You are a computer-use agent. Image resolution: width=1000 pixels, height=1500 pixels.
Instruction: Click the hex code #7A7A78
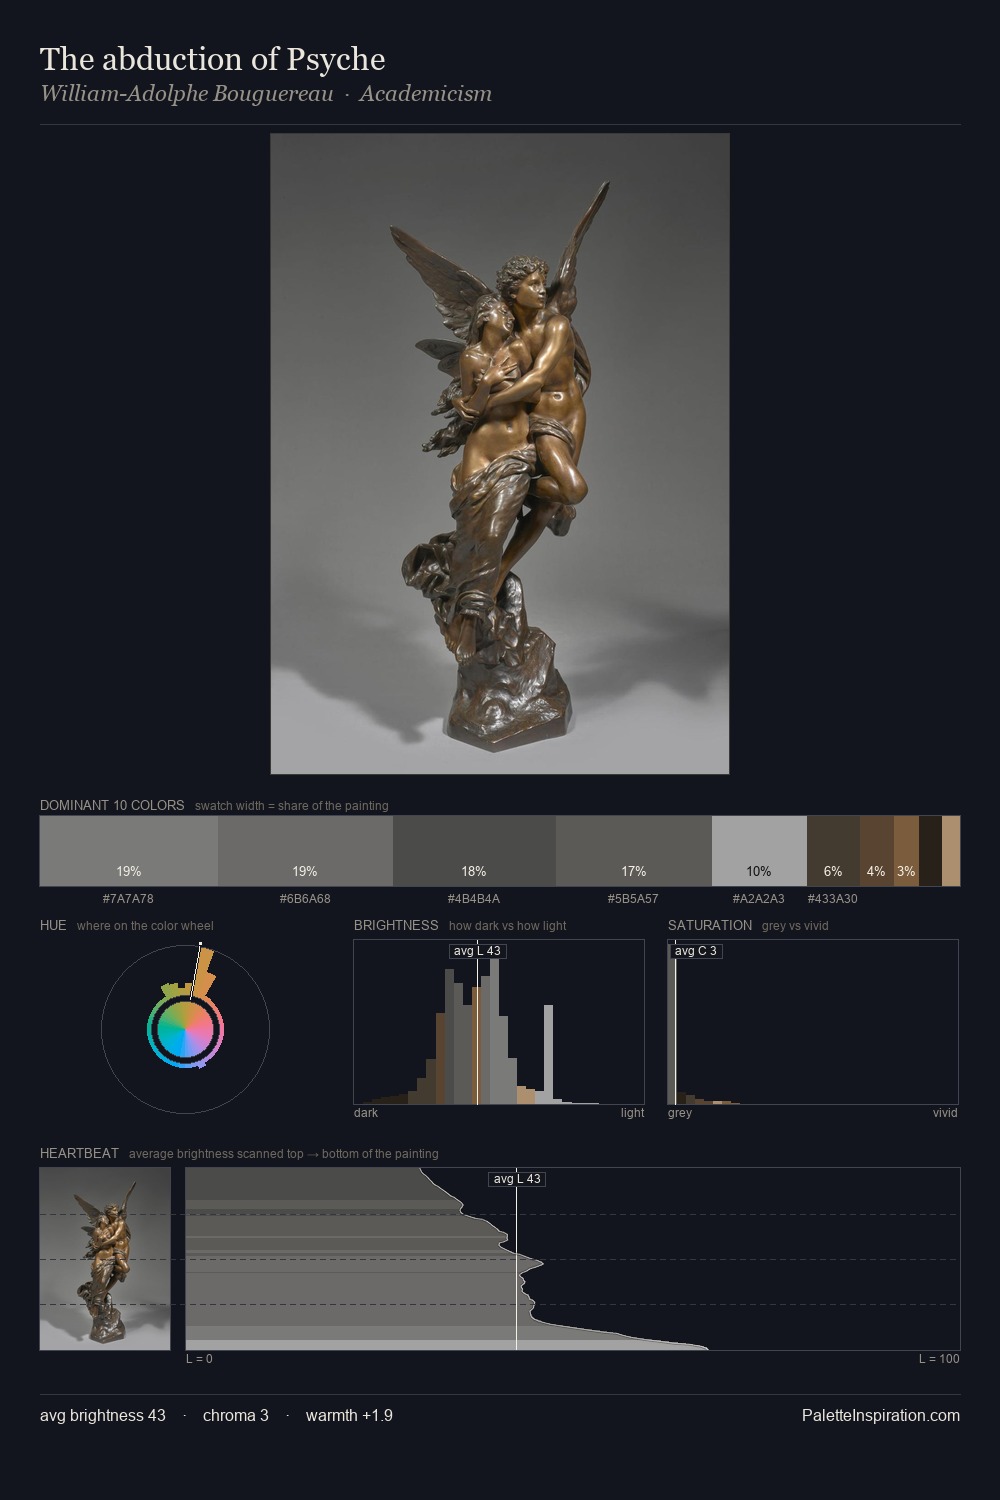click(x=128, y=899)
